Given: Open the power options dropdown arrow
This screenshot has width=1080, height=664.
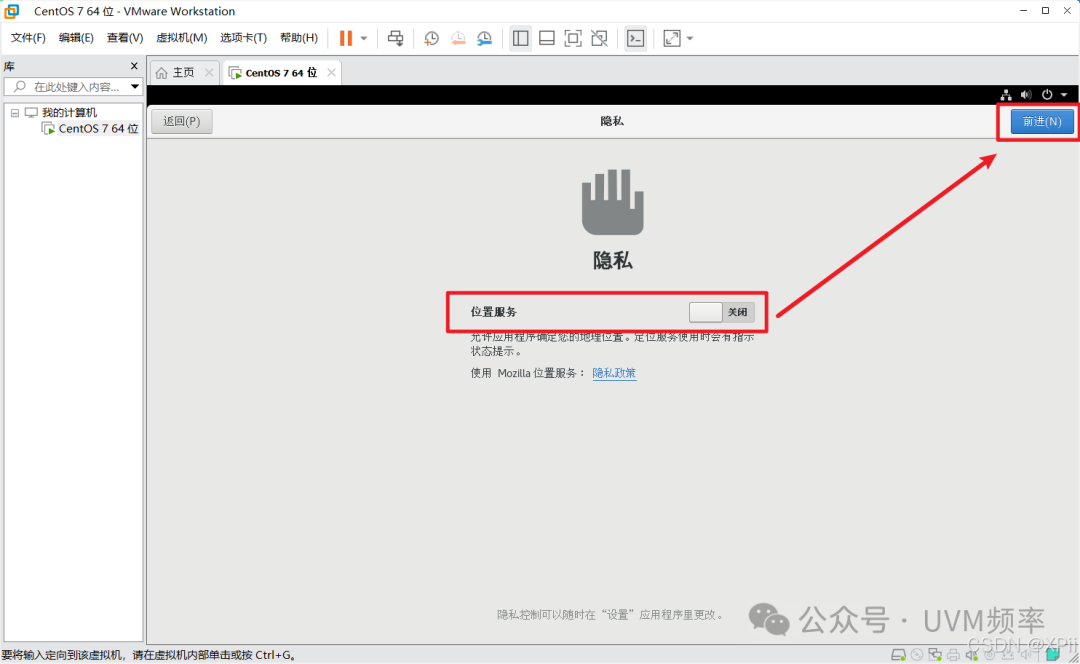Looking at the screenshot, I should pos(363,37).
